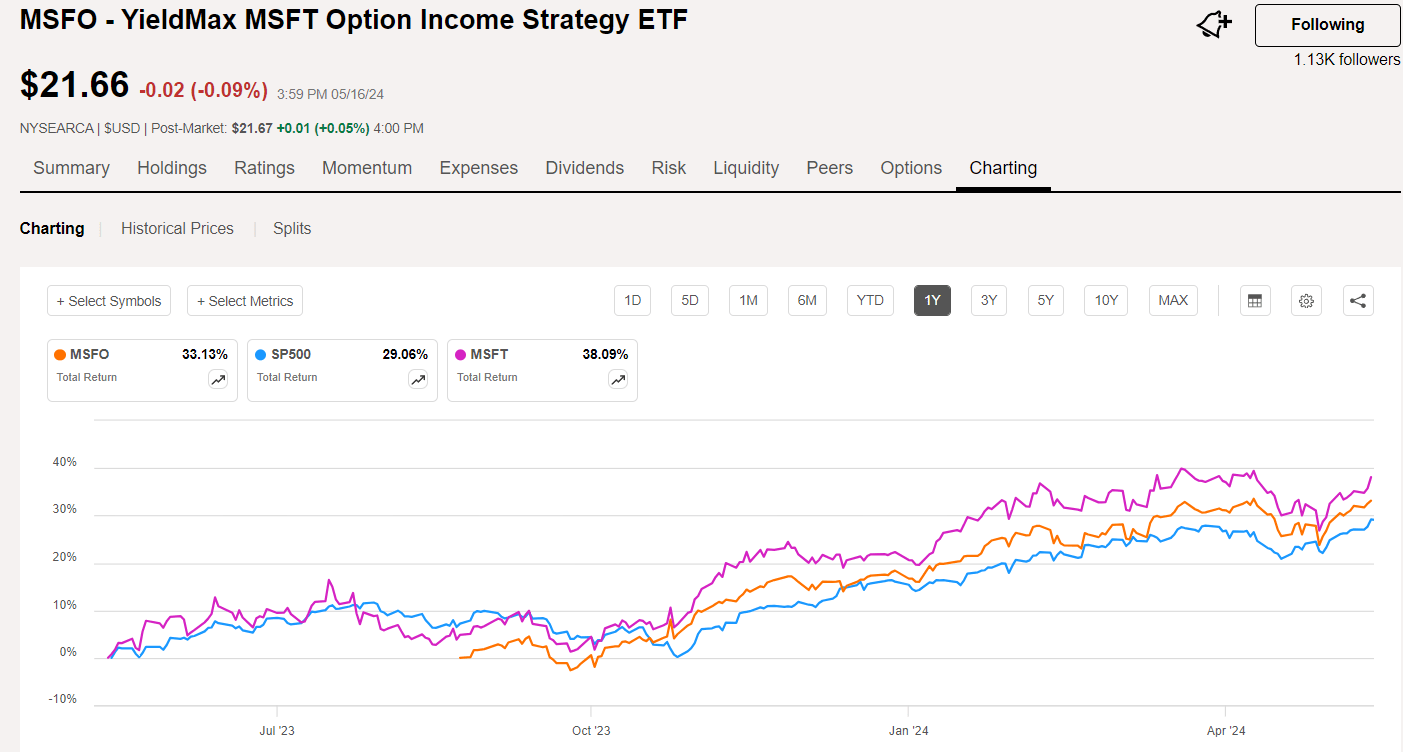Open the chart settings gear icon
The height and width of the screenshot is (752, 1403).
(1306, 300)
